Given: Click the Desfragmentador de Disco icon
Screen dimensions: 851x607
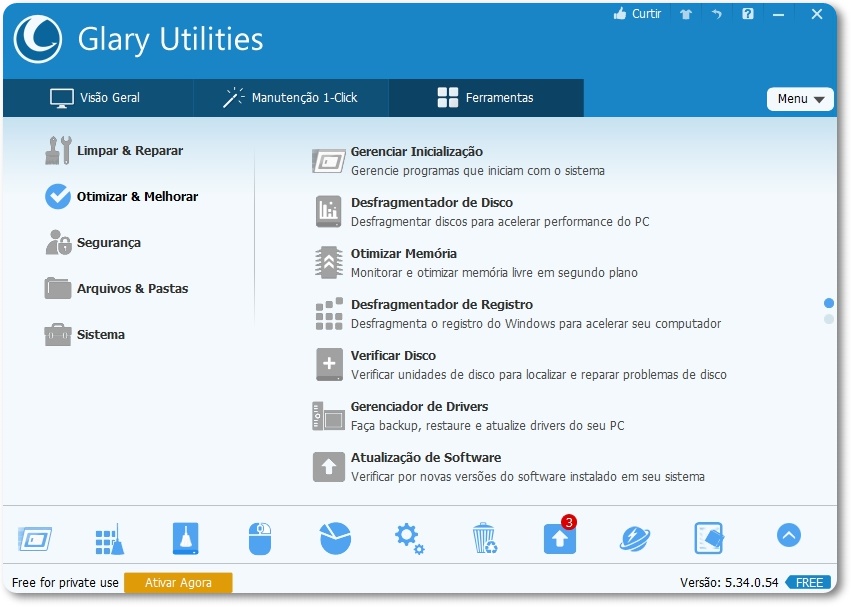Looking at the screenshot, I should tap(329, 211).
